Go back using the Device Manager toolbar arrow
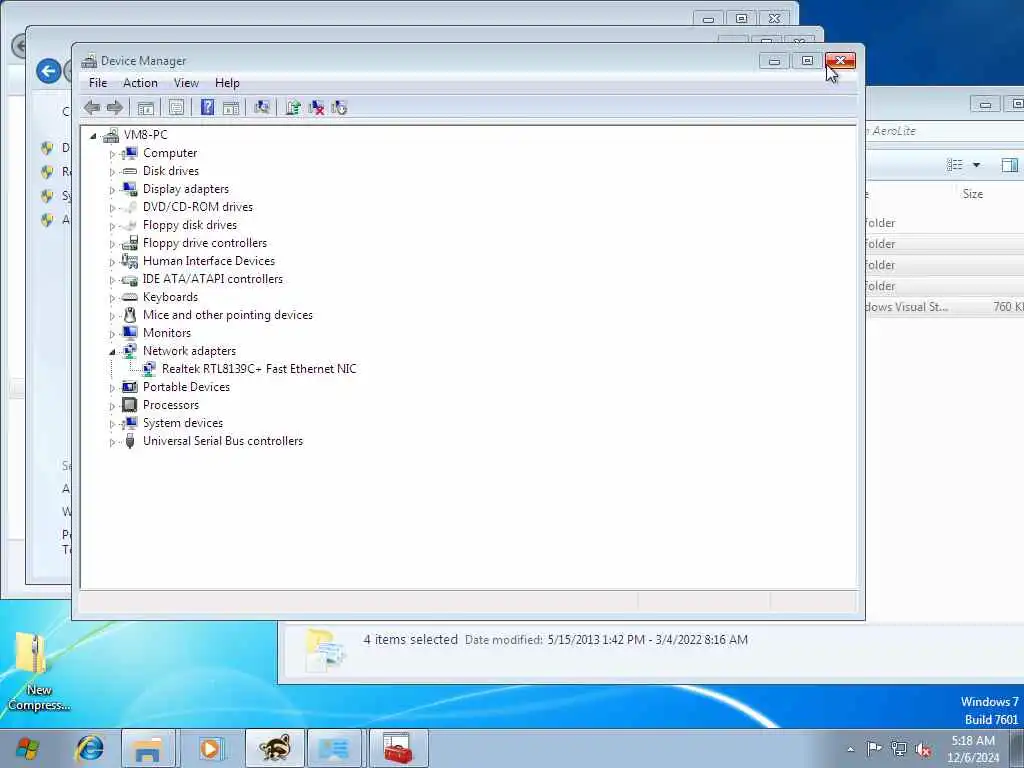 tap(92, 108)
